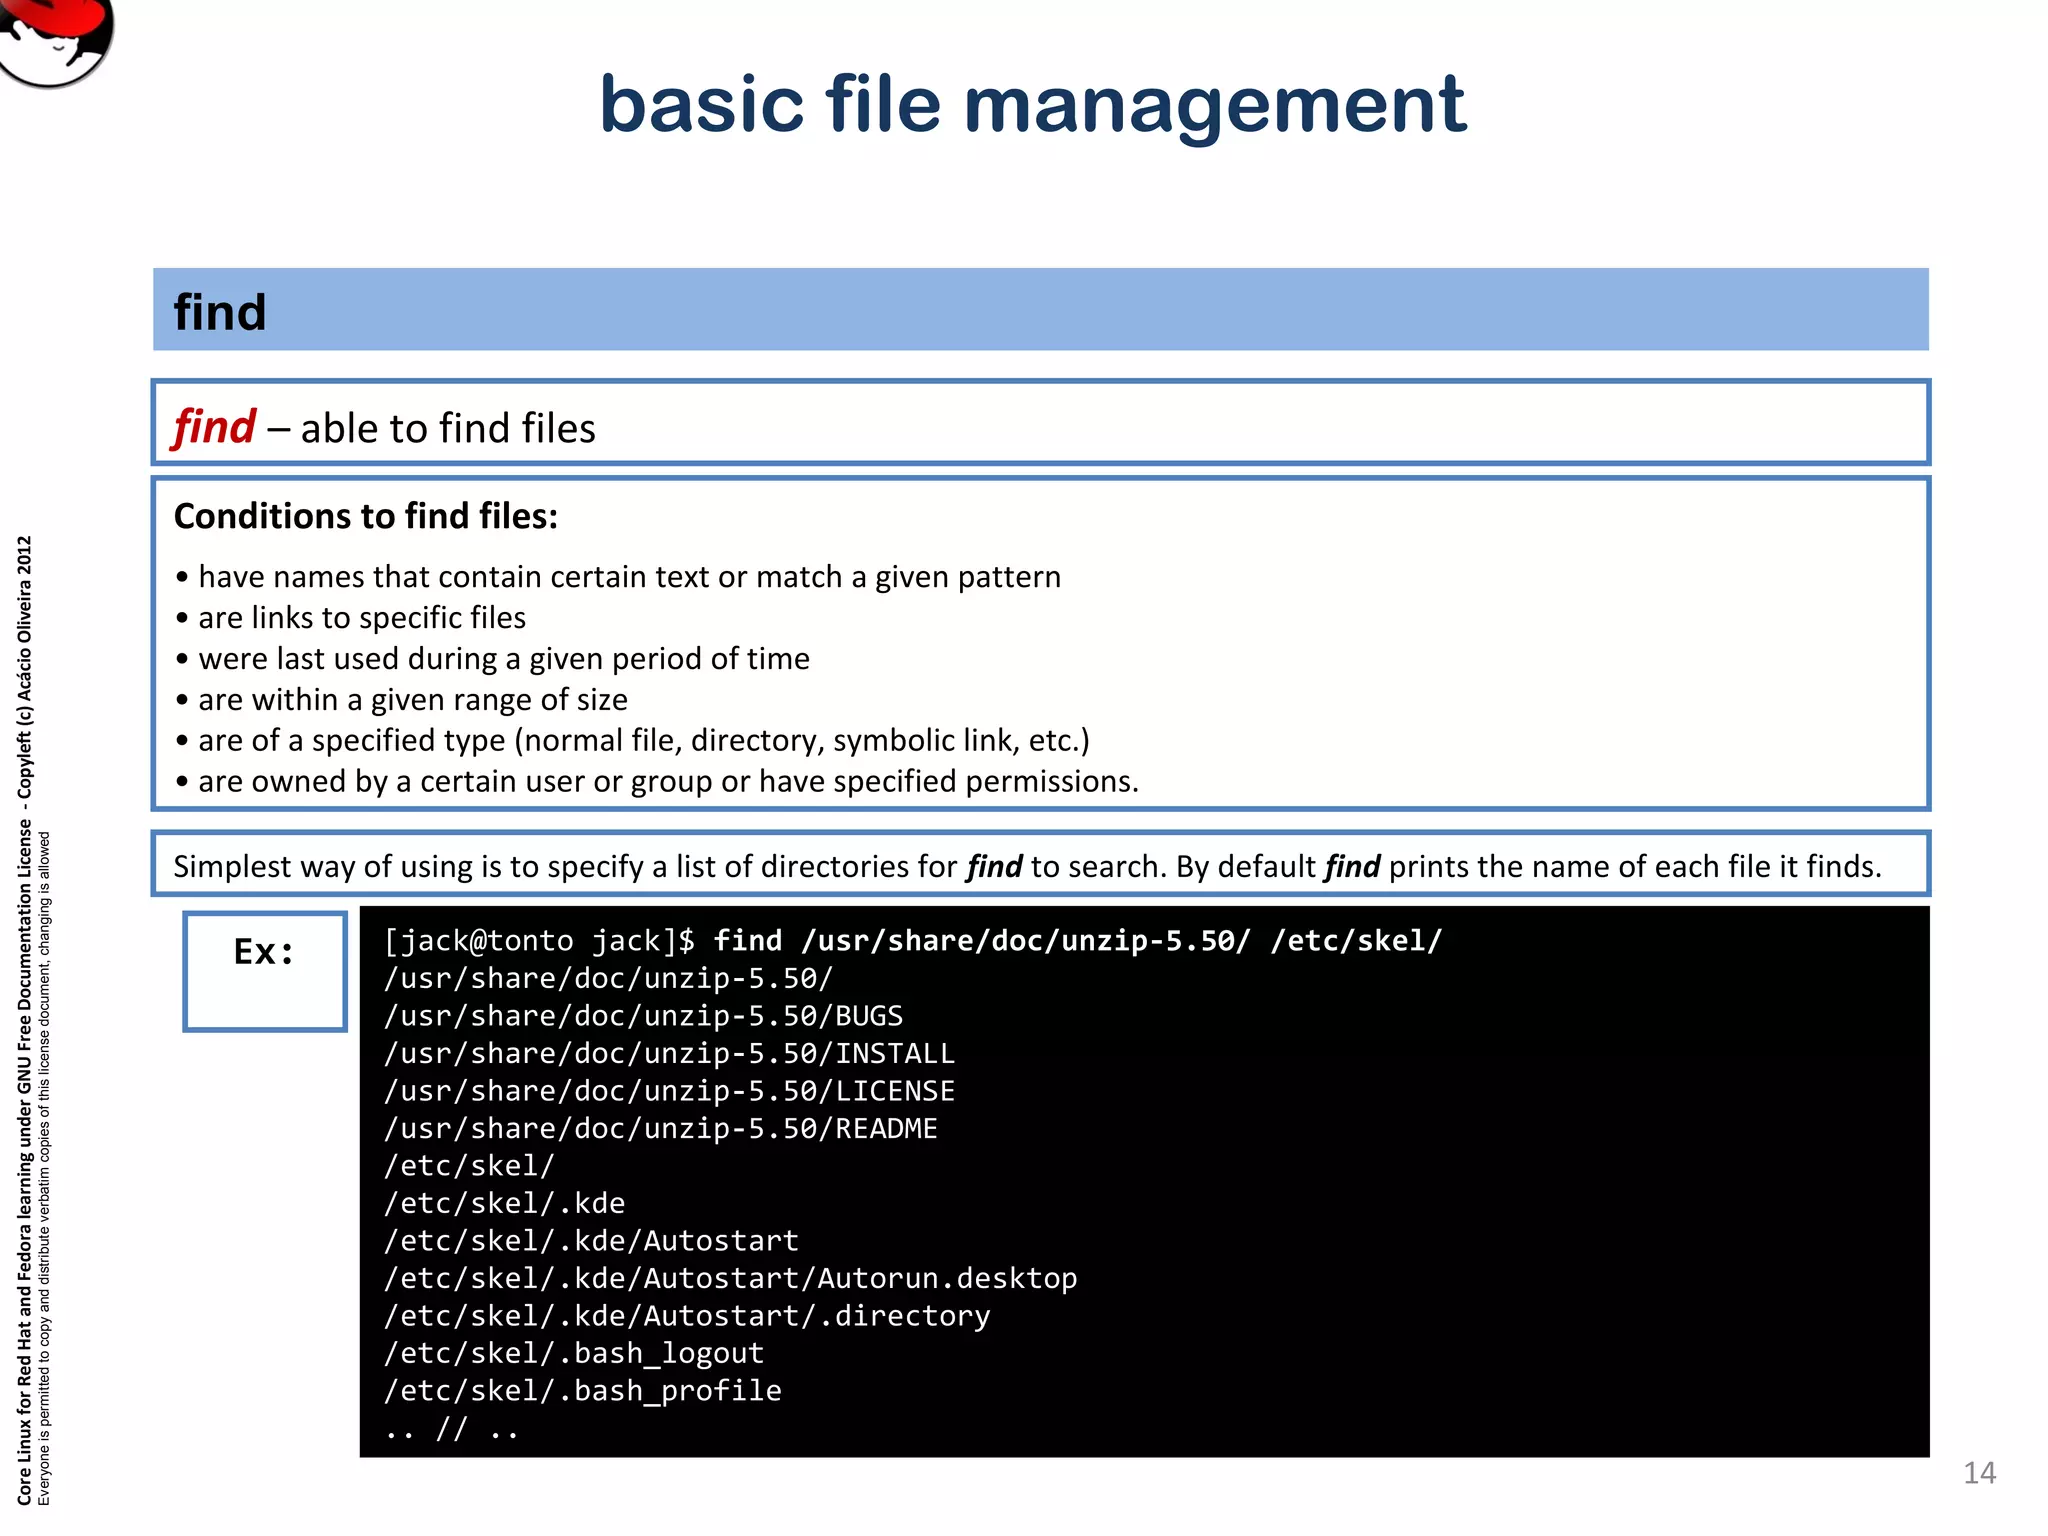2048x1536 pixels.
Task: Select bullet 'were last used during a given period'
Action: (492, 659)
